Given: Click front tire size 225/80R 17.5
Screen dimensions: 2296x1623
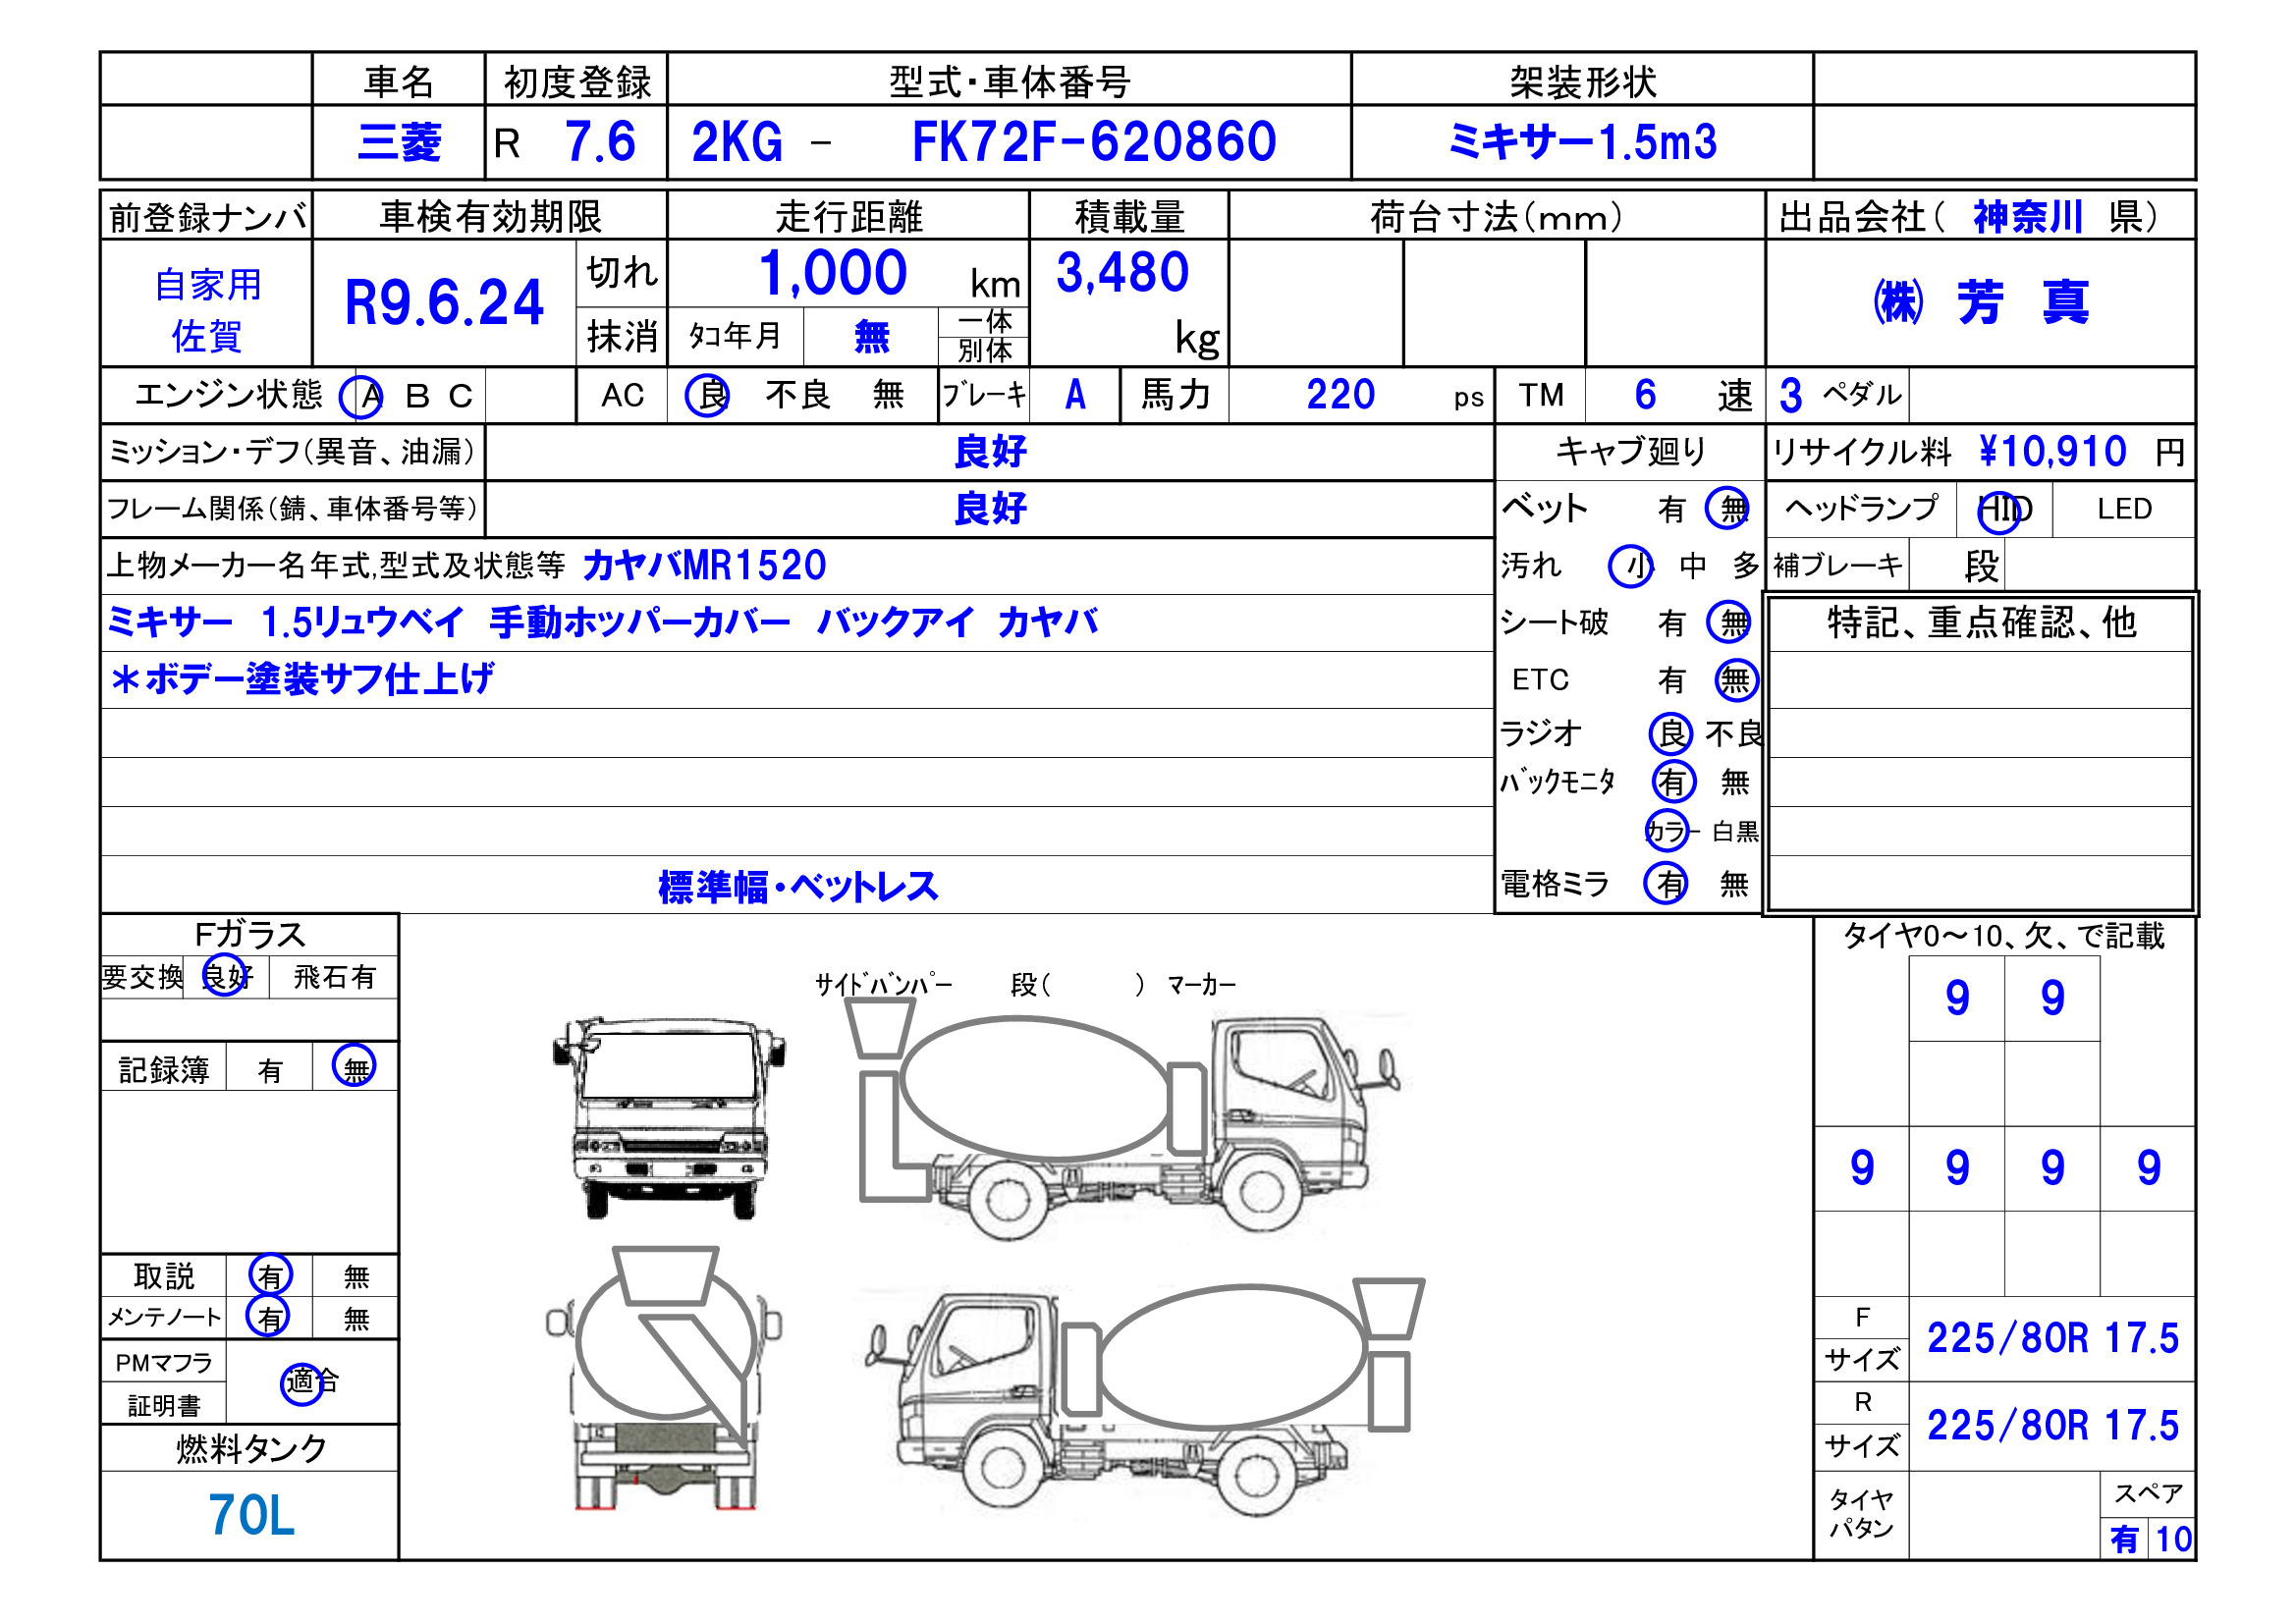Looking at the screenshot, I should click(2052, 1338).
